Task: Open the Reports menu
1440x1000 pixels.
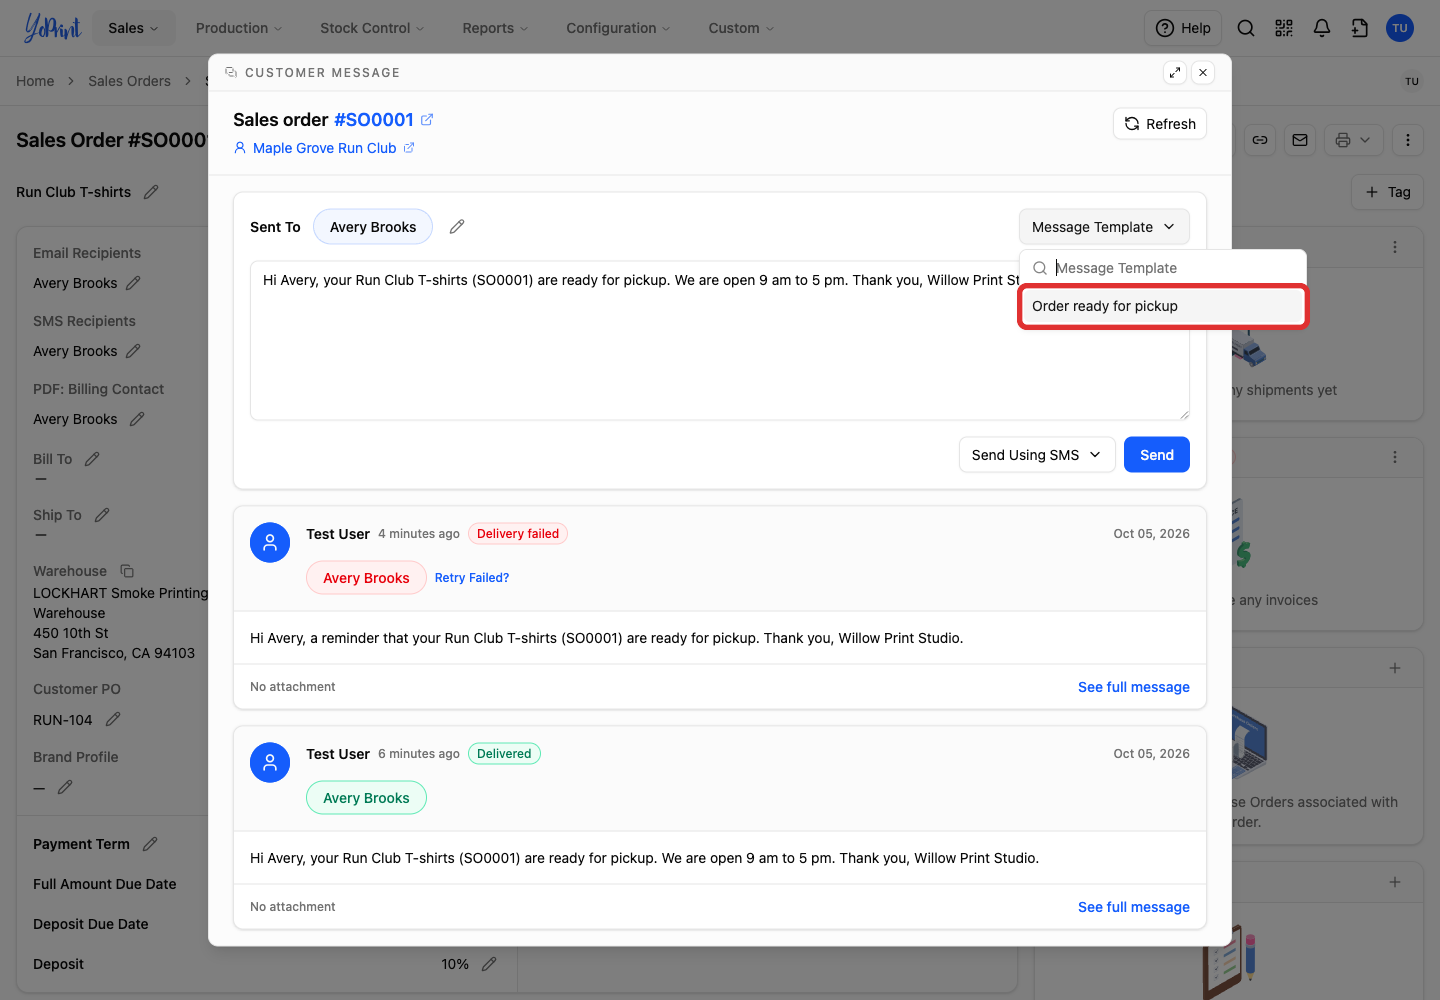Action: click(495, 28)
